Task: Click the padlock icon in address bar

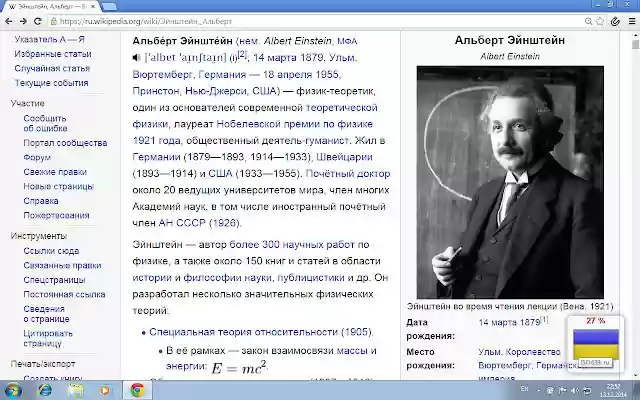Action: pos(53,21)
